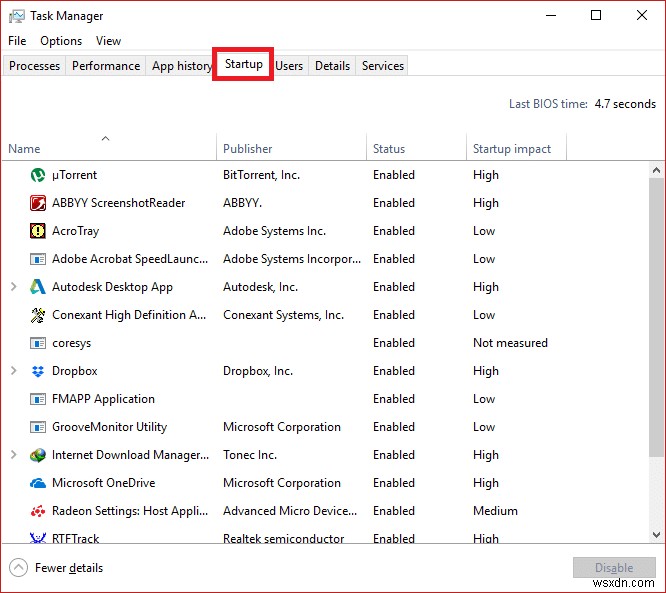This screenshot has height=593, width=666.
Task: Expand the Dropbox entry
Action: pos(14,371)
